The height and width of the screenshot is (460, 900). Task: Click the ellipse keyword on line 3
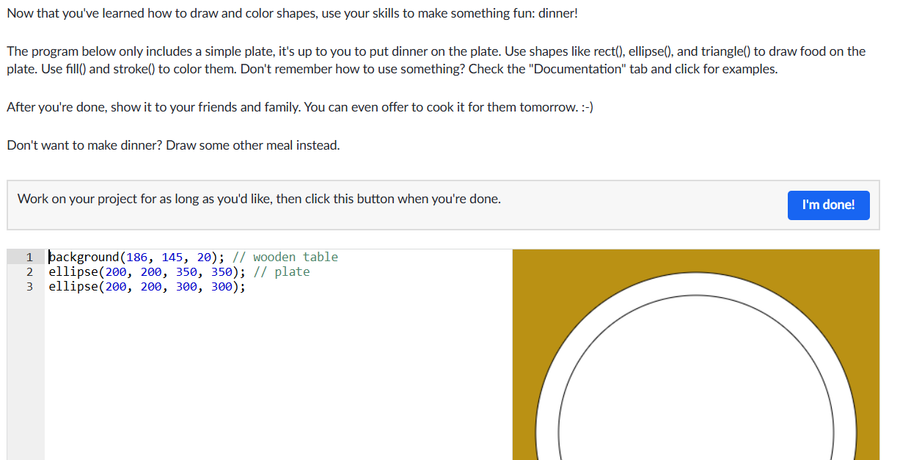coord(73,286)
